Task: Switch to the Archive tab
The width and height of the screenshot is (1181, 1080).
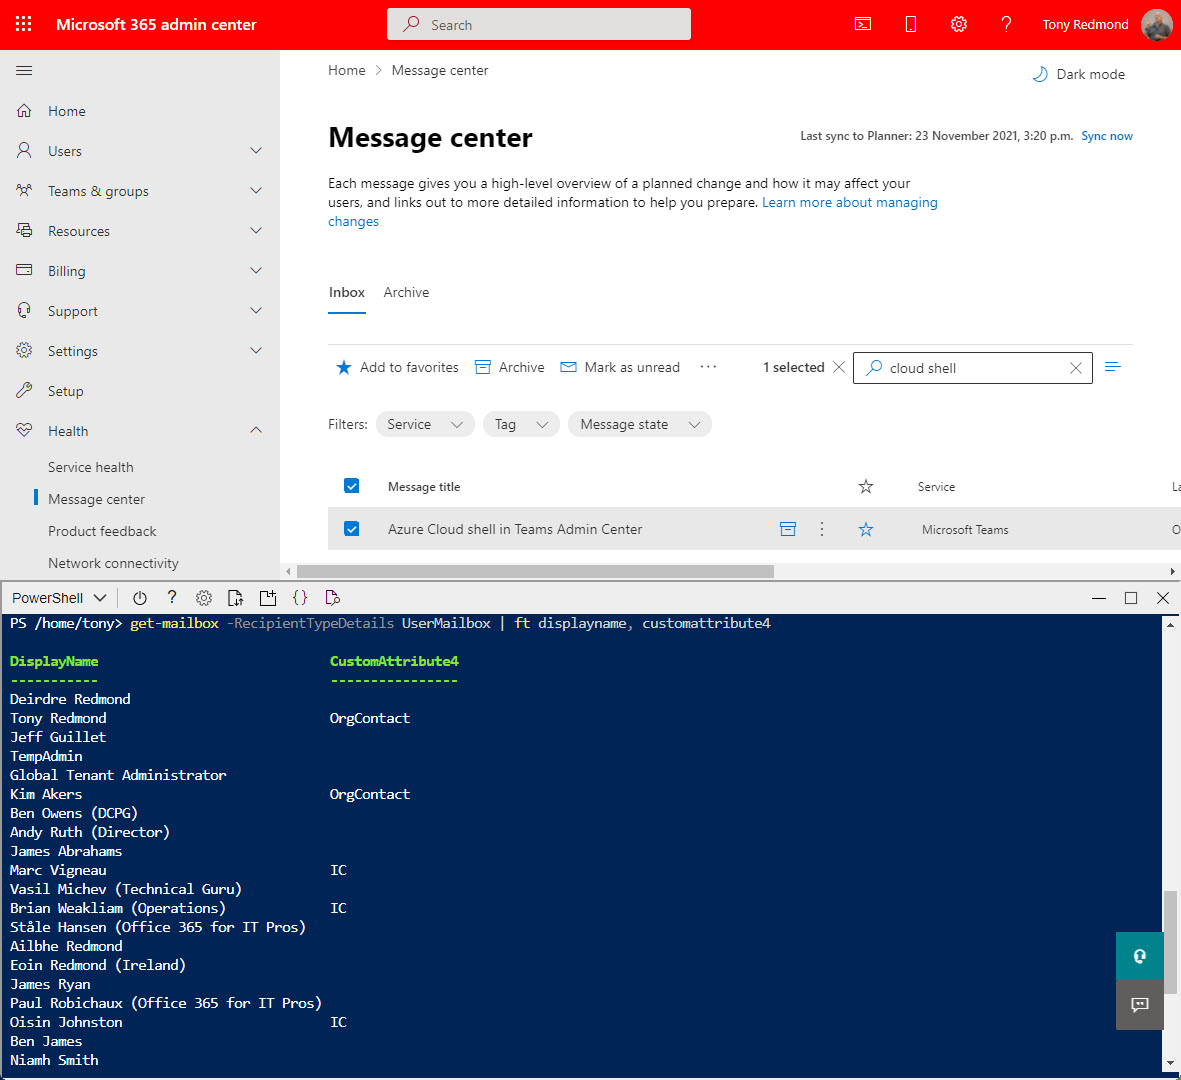Action: point(406,292)
